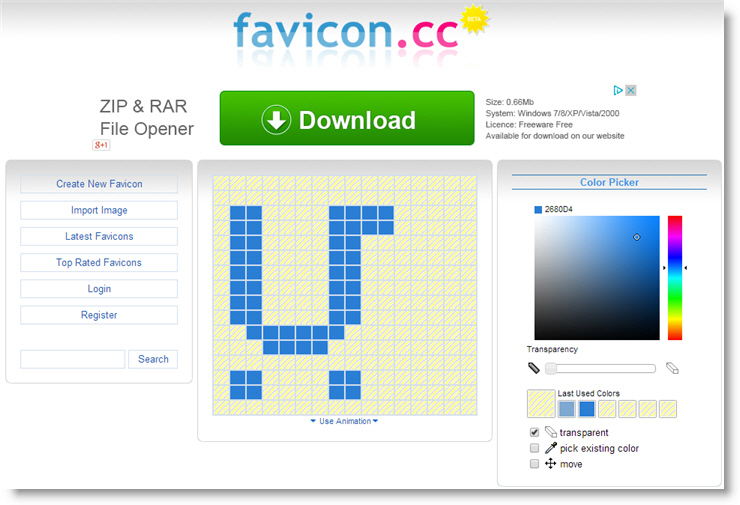Viewport: 740px width, 505px height.
Task: Go to Top Rated Favicons
Action: [99, 262]
